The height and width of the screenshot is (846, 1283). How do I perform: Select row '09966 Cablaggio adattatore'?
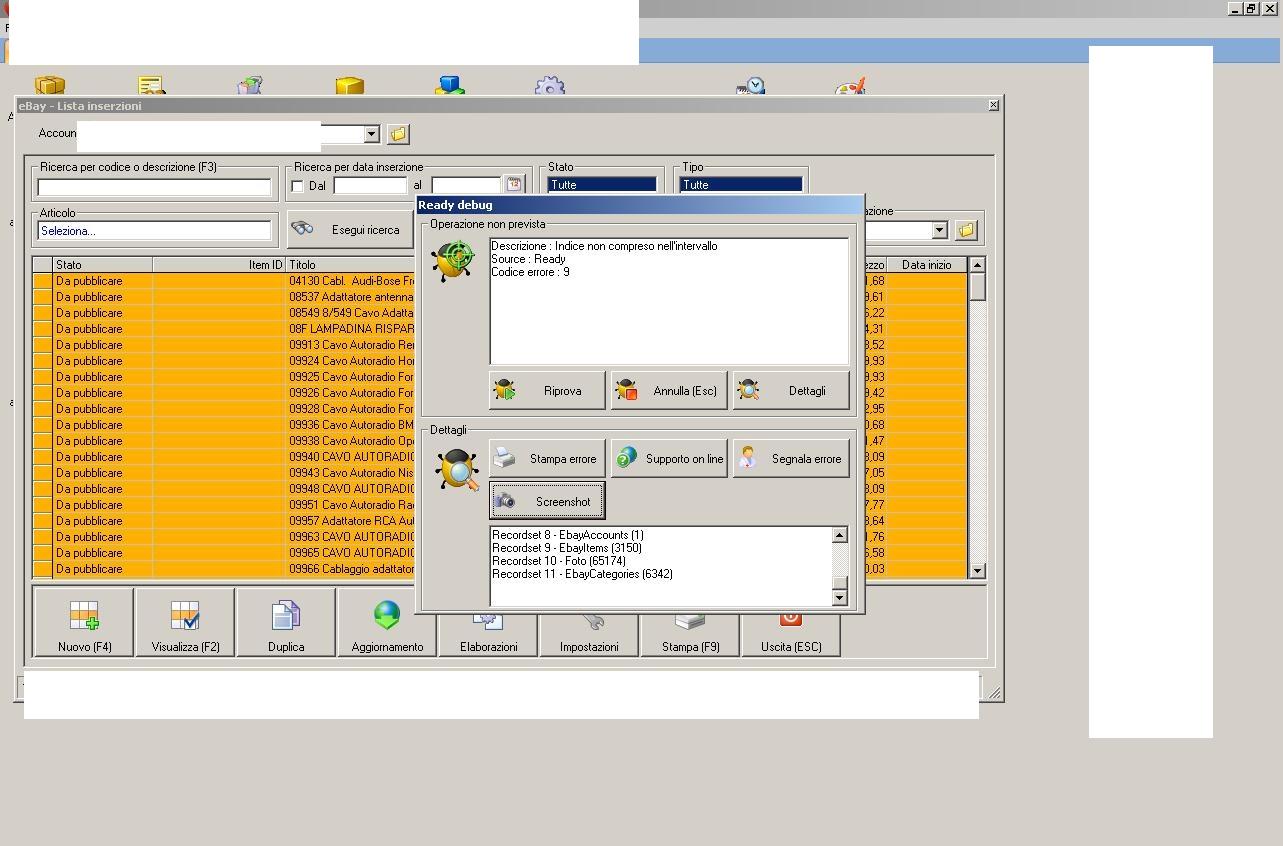pyautogui.click(x=223, y=569)
